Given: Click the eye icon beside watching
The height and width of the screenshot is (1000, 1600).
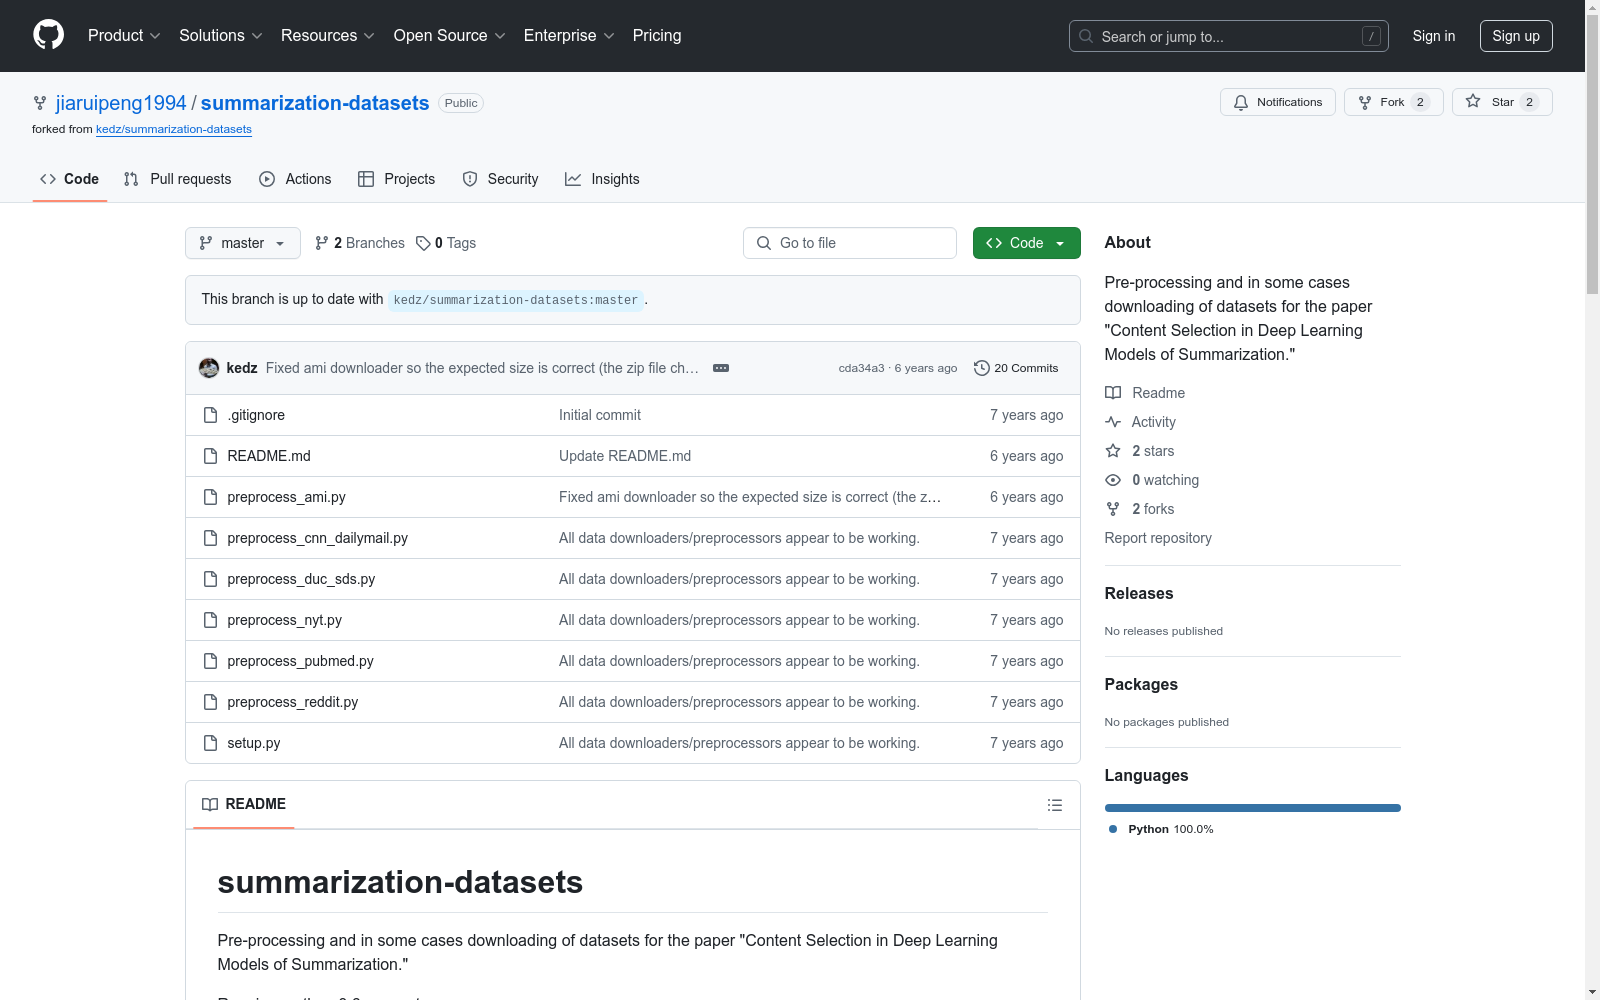Looking at the screenshot, I should coord(1113,480).
